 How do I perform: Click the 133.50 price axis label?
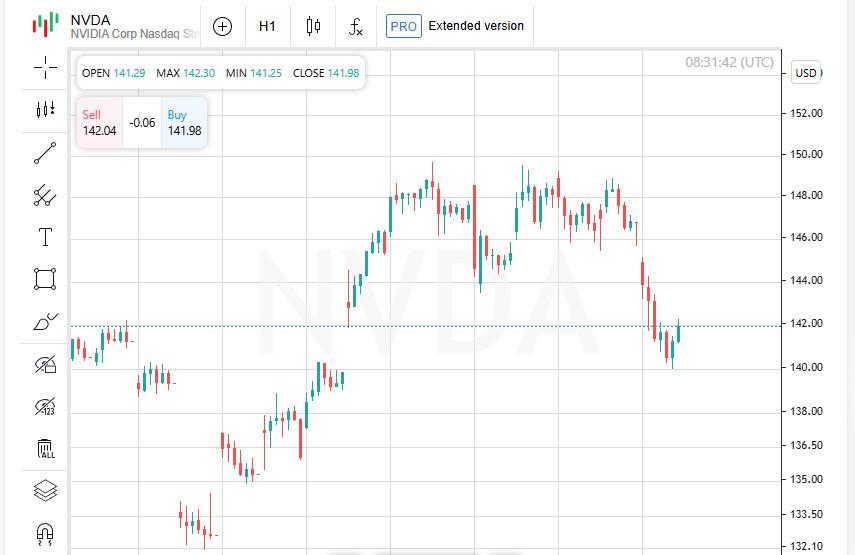tap(806, 514)
